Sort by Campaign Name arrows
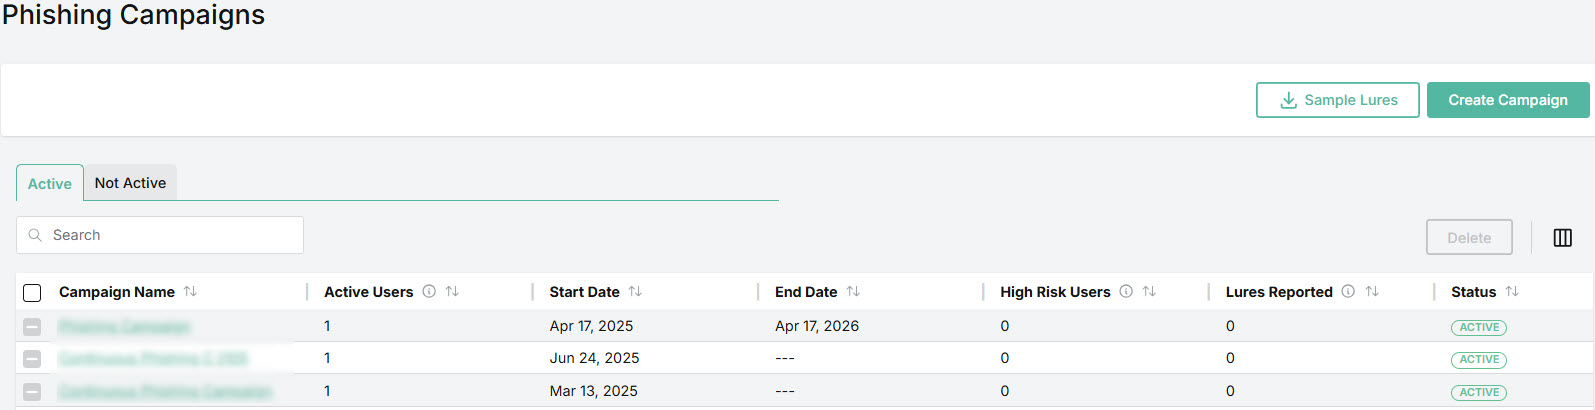1595x410 pixels. (x=190, y=292)
